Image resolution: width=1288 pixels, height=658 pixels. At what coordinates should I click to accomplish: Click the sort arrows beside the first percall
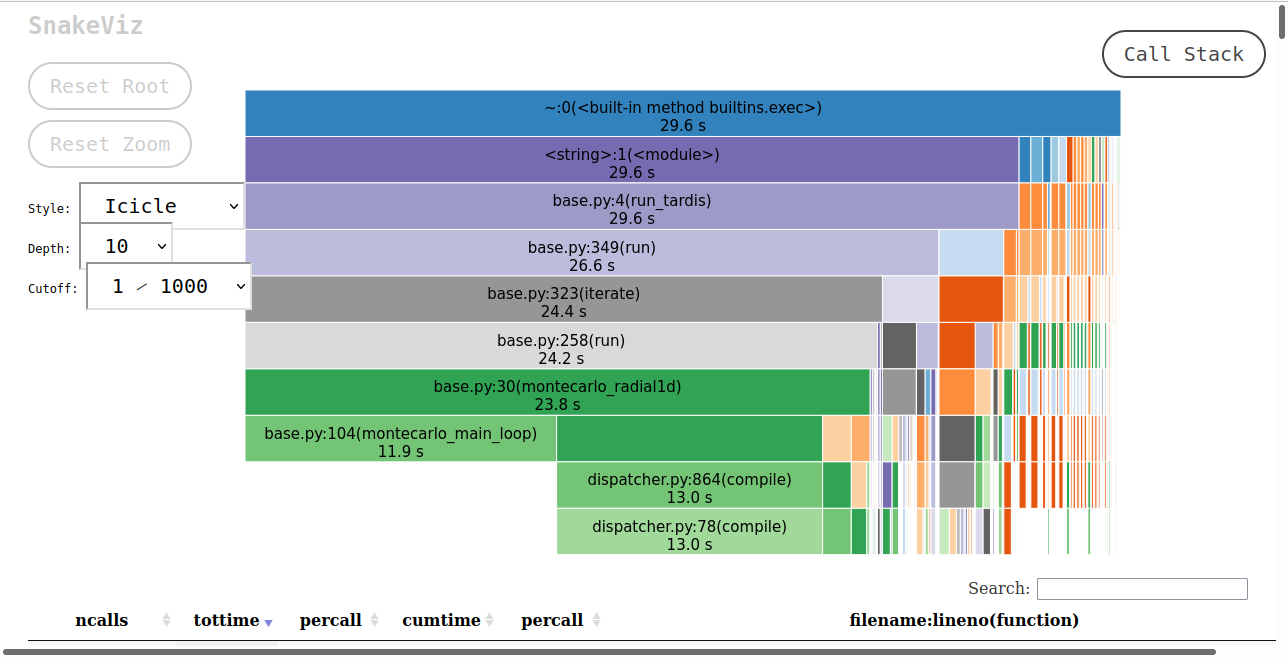point(374,620)
